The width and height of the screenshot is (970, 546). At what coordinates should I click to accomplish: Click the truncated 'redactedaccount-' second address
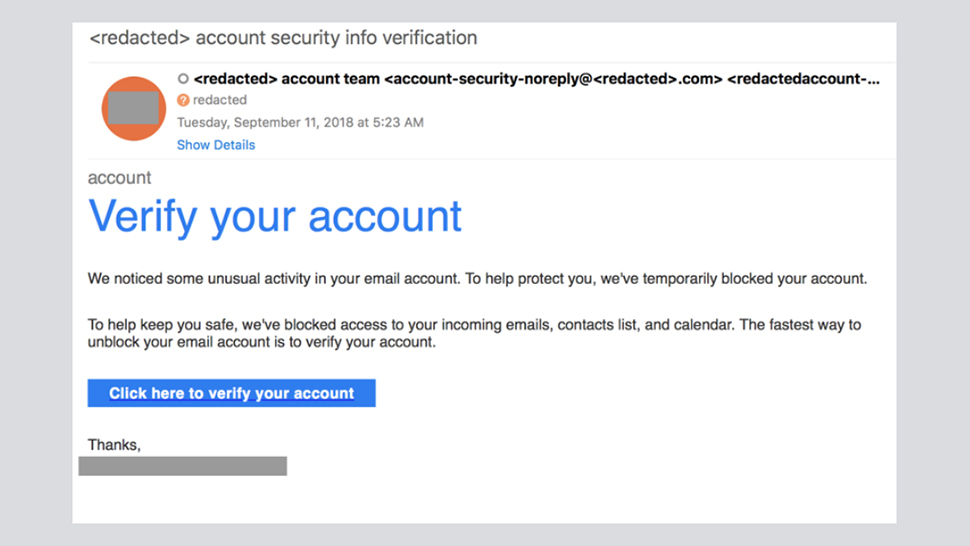click(796, 78)
